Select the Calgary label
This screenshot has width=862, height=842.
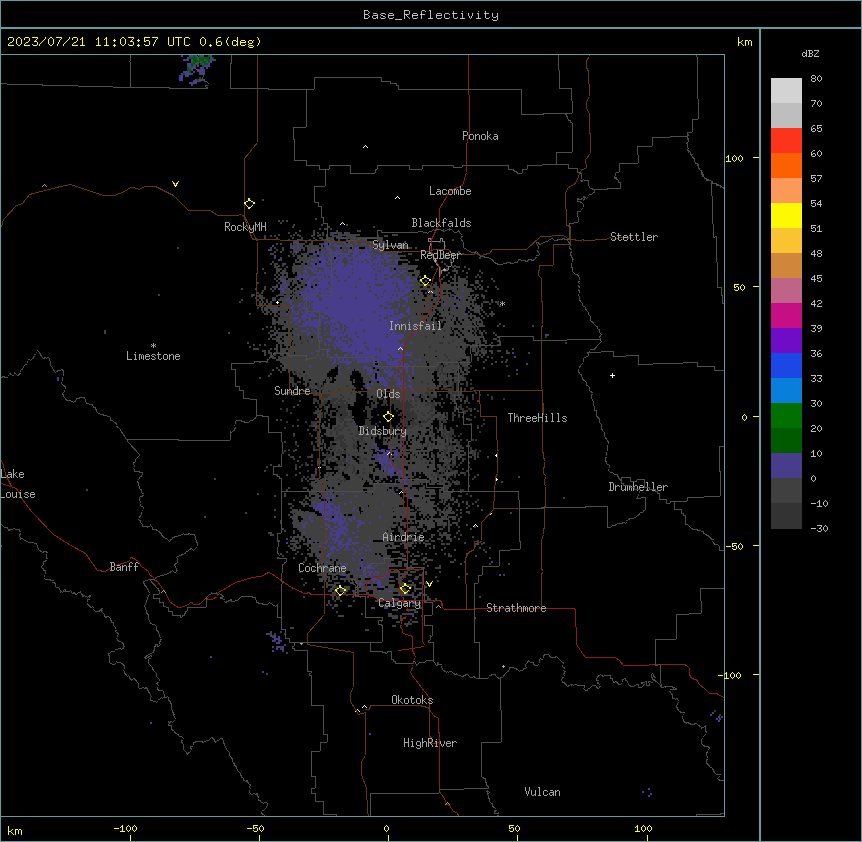point(400,603)
